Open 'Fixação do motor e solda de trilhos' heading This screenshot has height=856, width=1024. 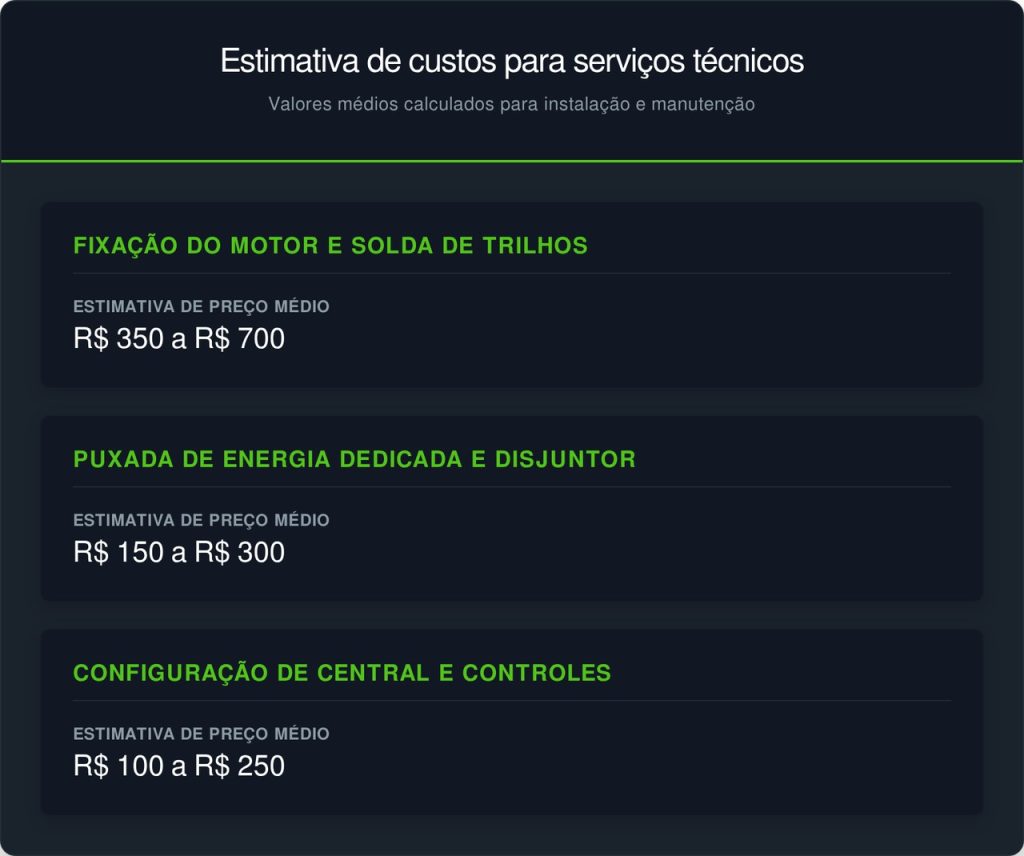(330, 246)
